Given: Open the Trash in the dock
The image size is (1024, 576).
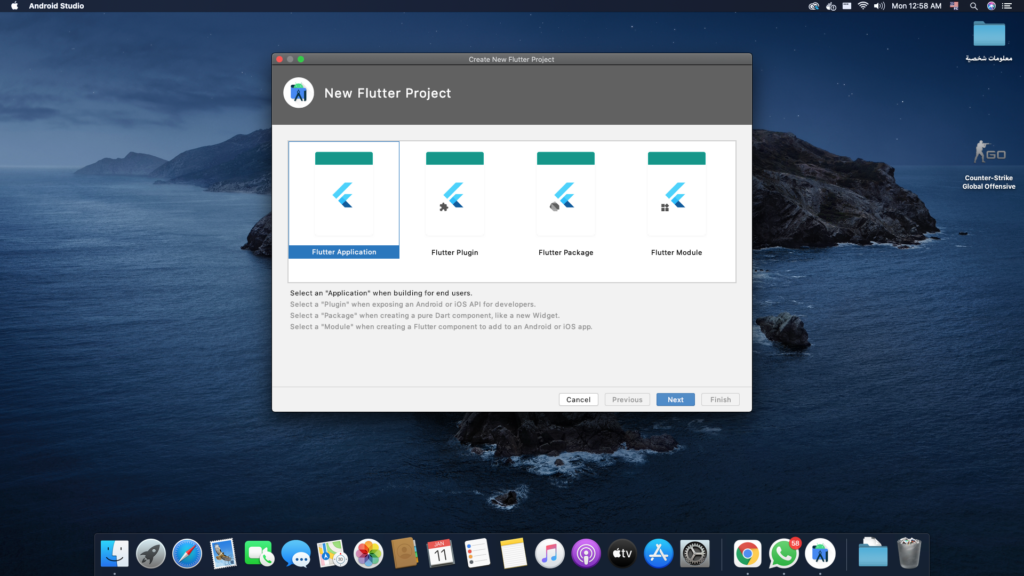Looking at the screenshot, I should pos(909,554).
